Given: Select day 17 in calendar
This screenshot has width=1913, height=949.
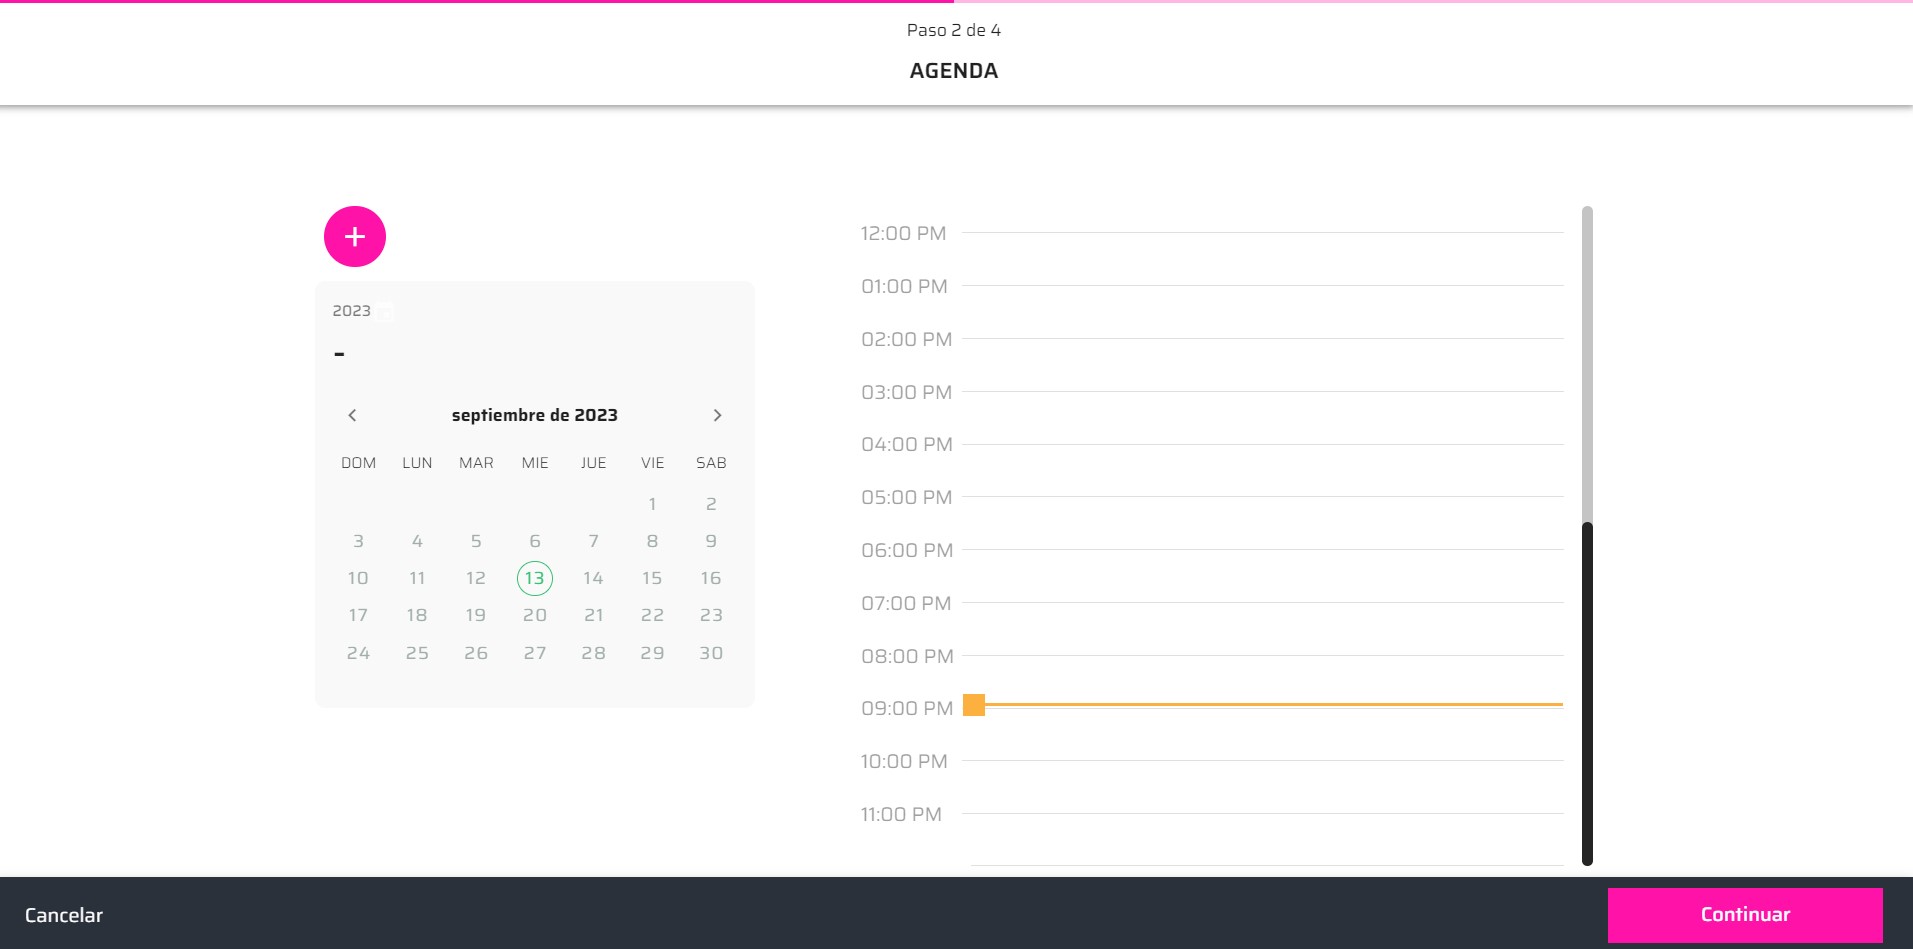Looking at the screenshot, I should coord(358,615).
